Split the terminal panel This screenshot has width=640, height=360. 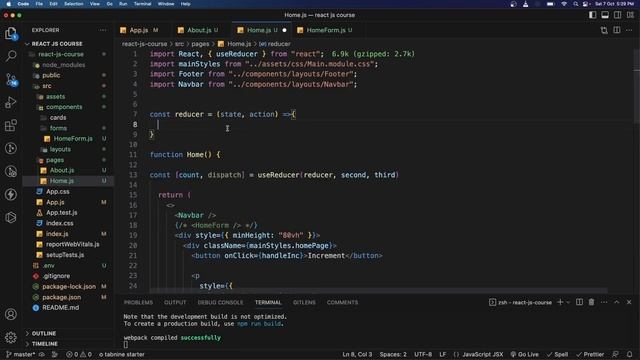coord(579,302)
